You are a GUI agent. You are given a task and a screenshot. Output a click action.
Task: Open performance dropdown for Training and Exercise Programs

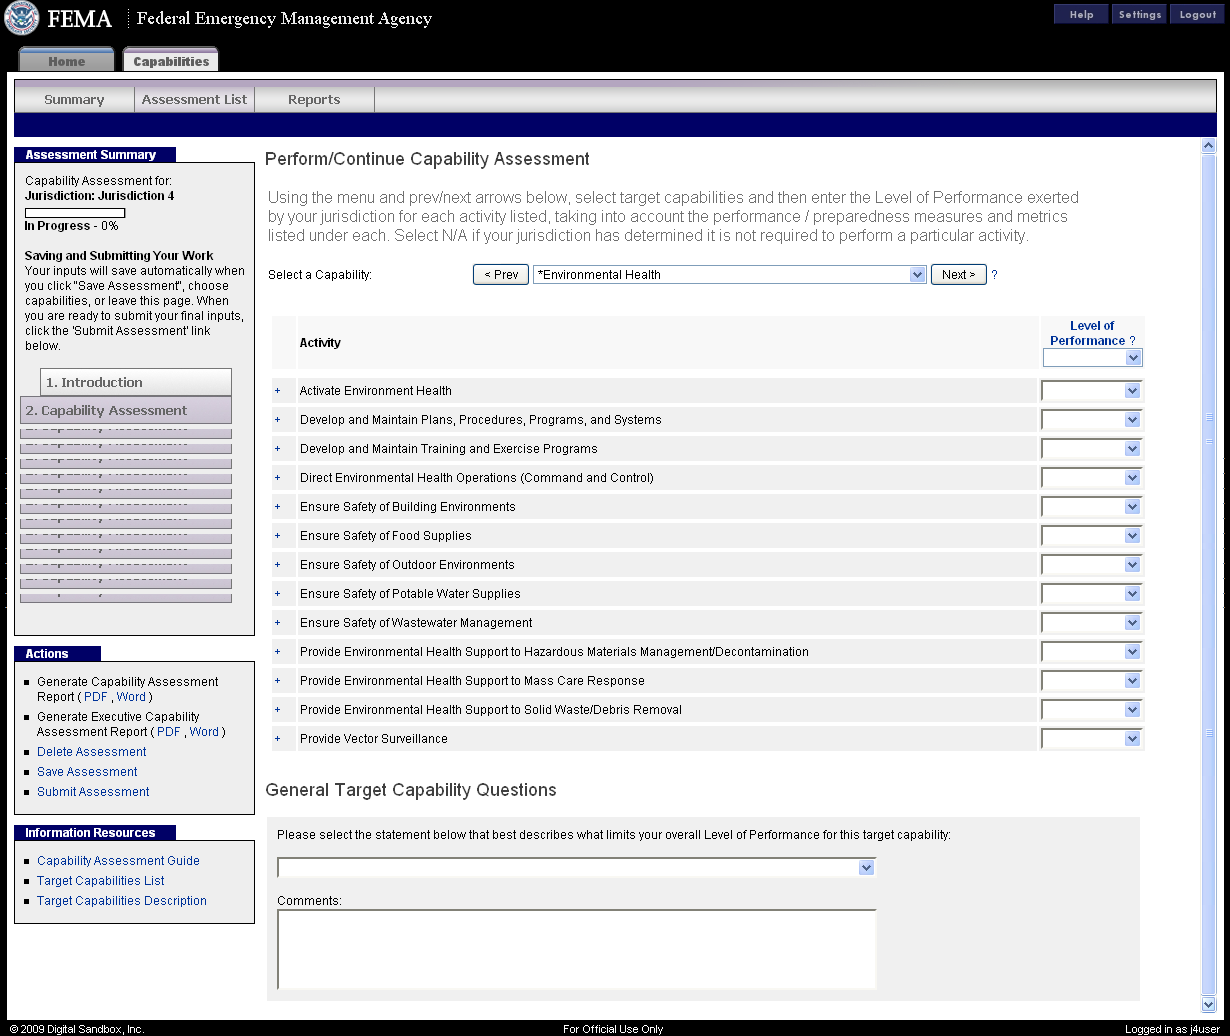click(1091, 449)
